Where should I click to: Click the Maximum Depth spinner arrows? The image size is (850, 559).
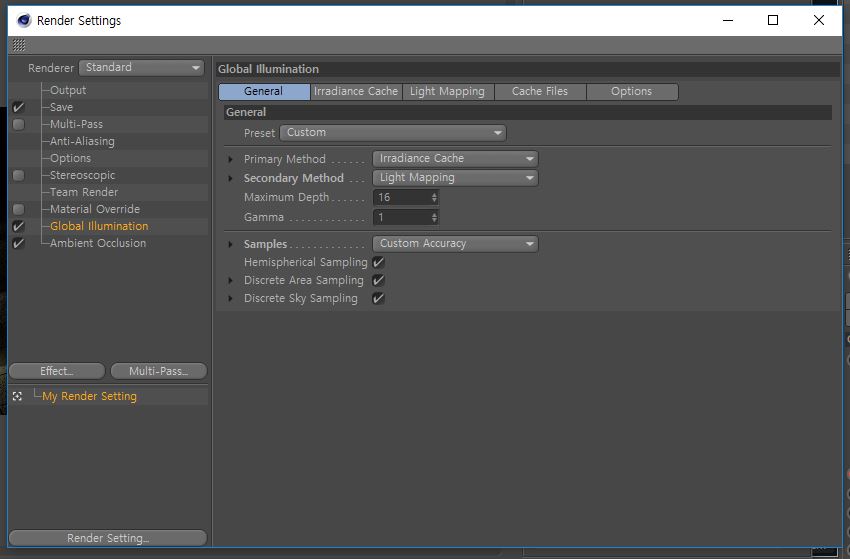(x=434, y=198)
